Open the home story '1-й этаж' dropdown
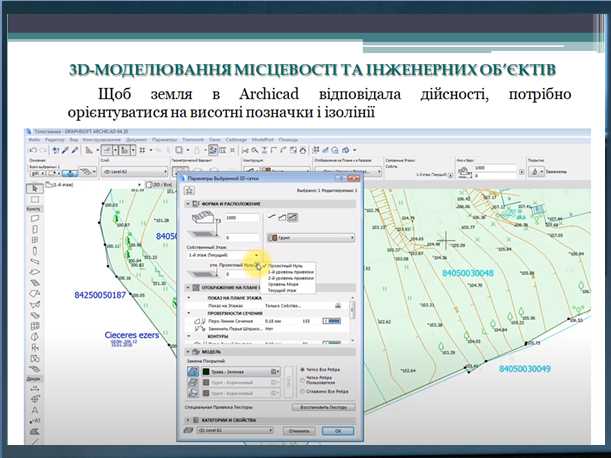The width and height of the screenshot is (611, 458). point(223,255)
